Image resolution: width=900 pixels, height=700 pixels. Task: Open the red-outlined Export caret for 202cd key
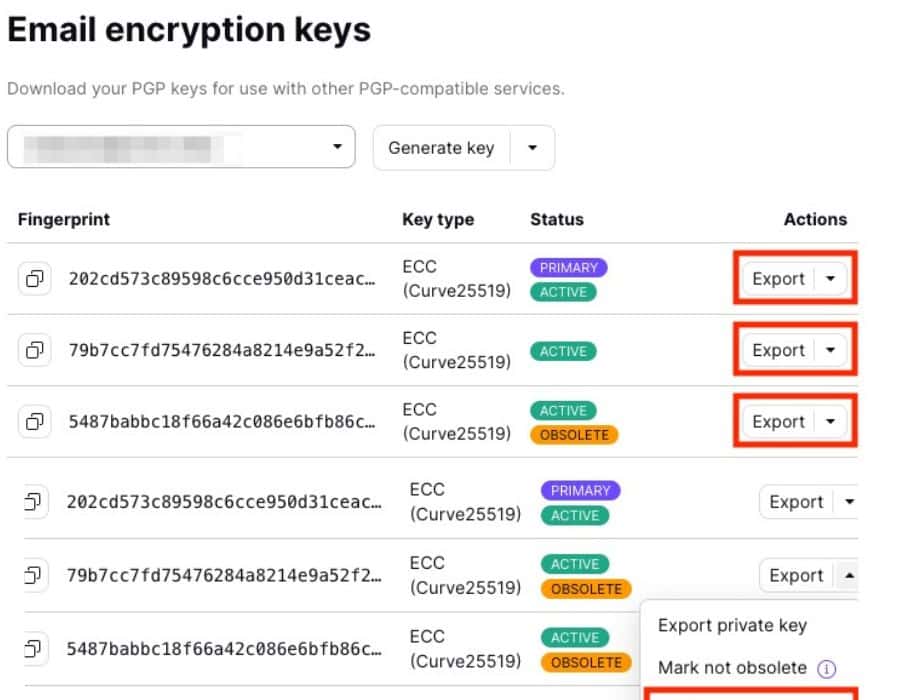click(x=831, y=279)
